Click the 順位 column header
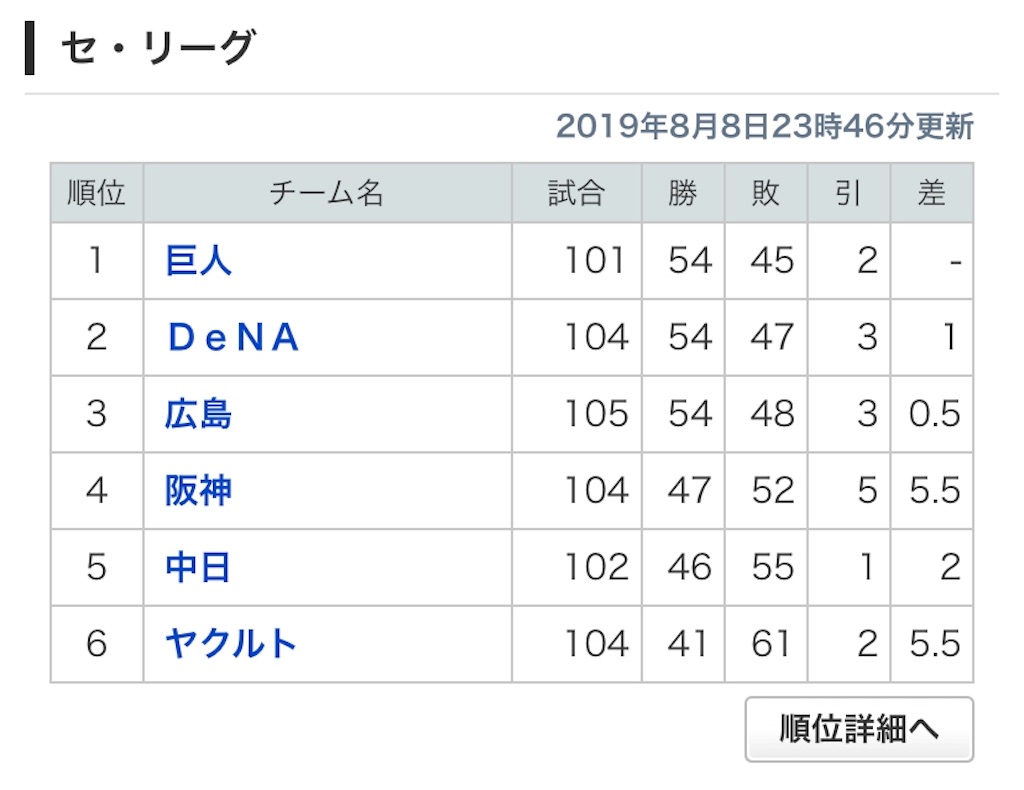 [97, 193]
